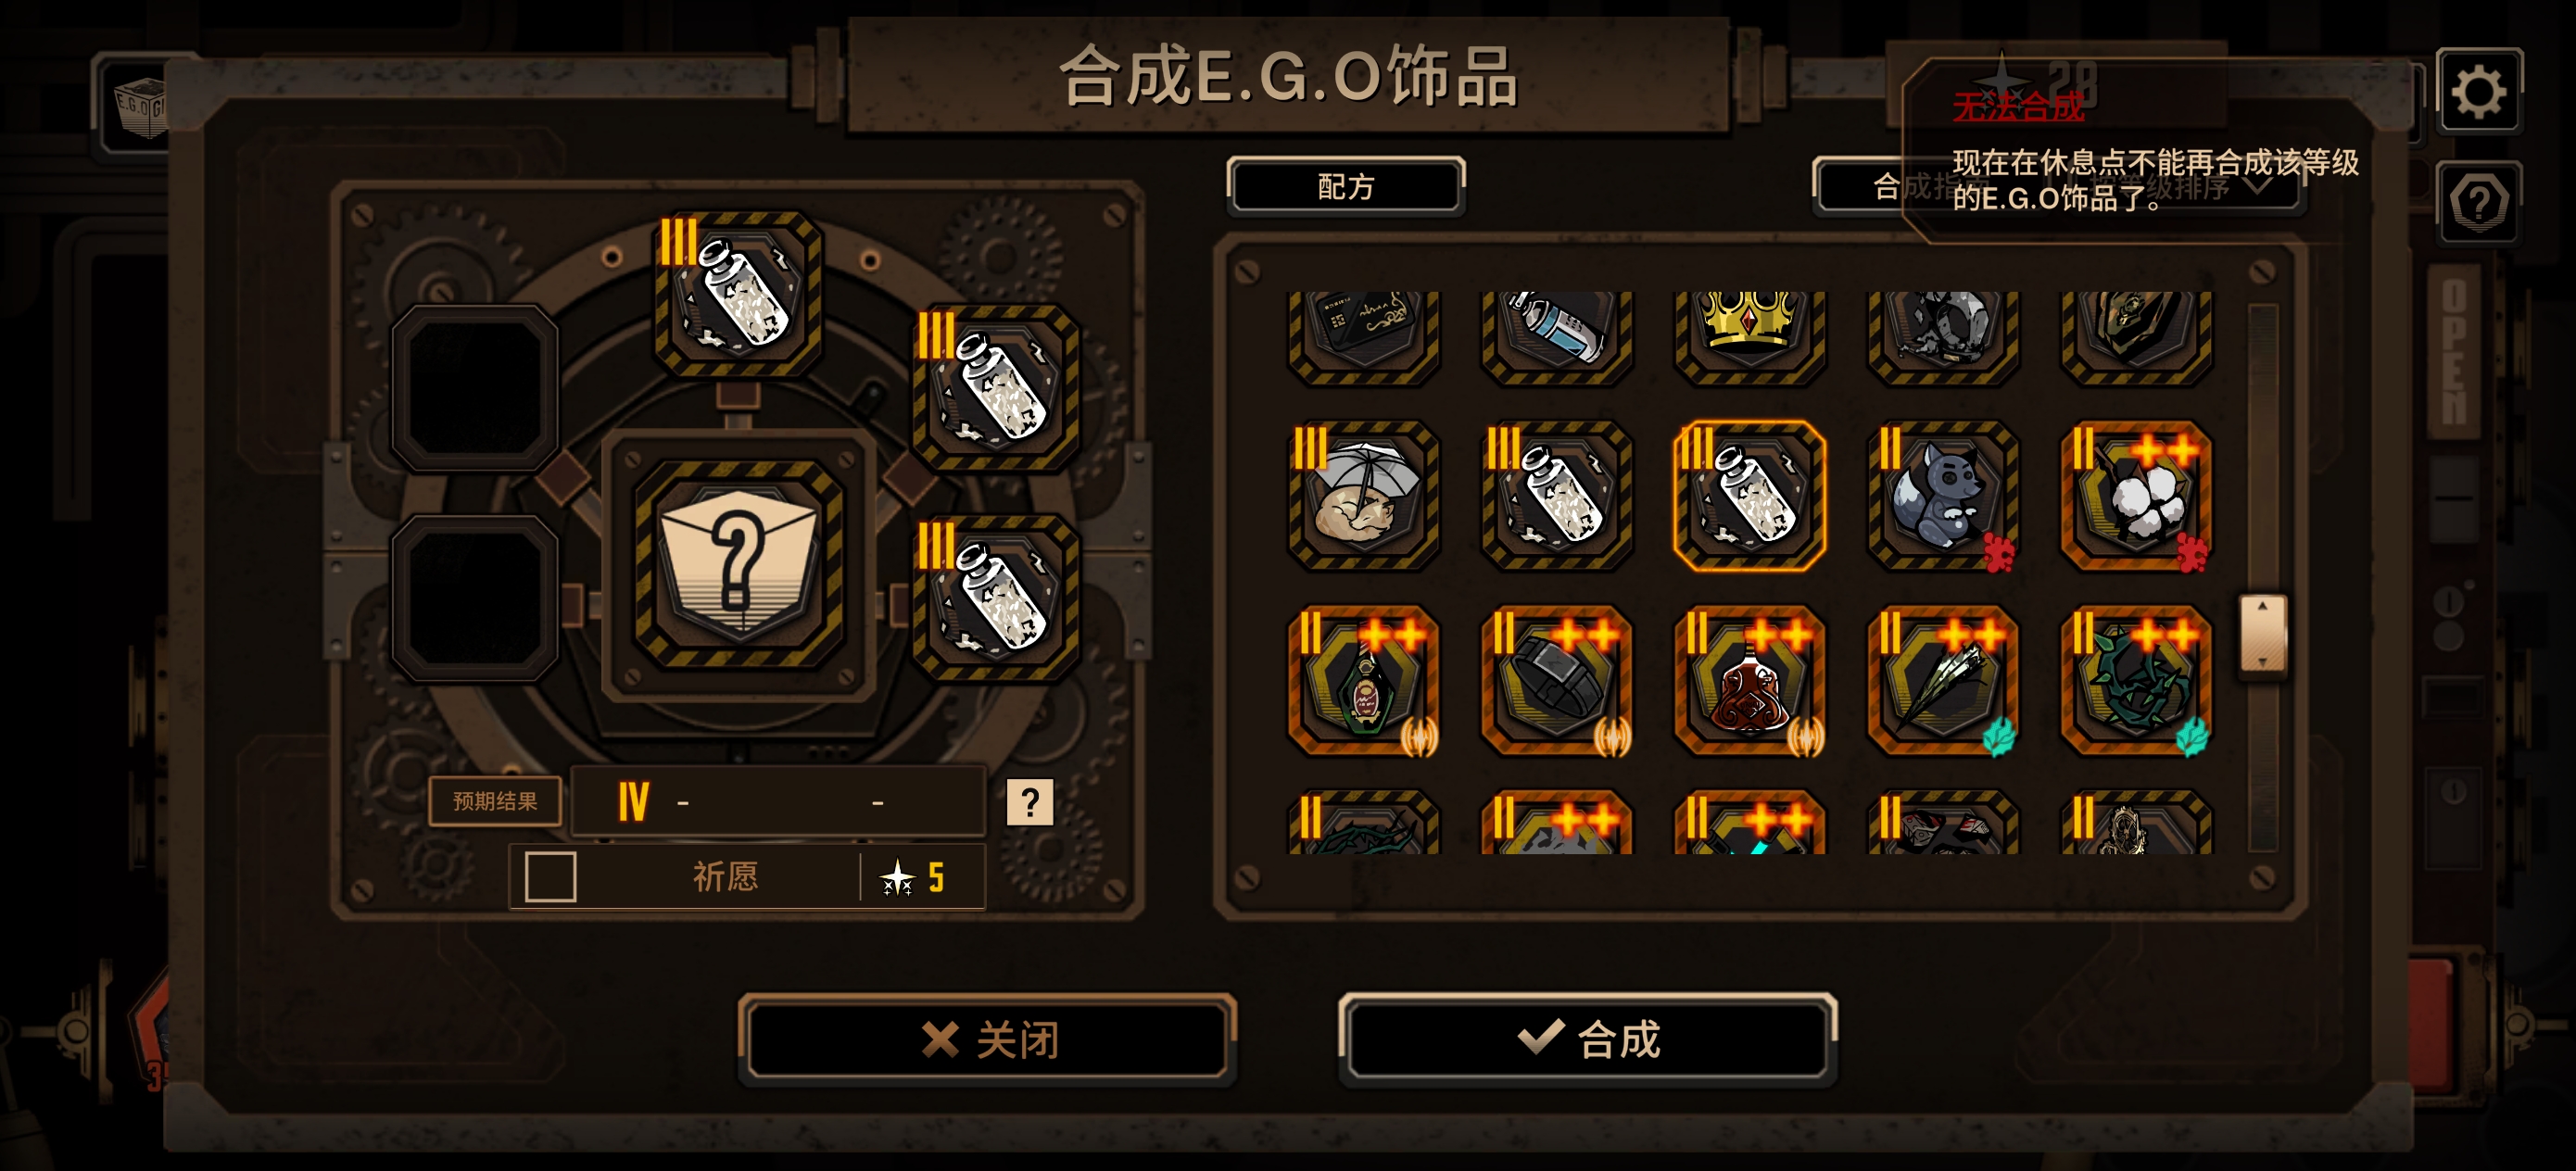
Task: Select the golden crown gift
Action: pyautogui.click(x=1750, y=335)
